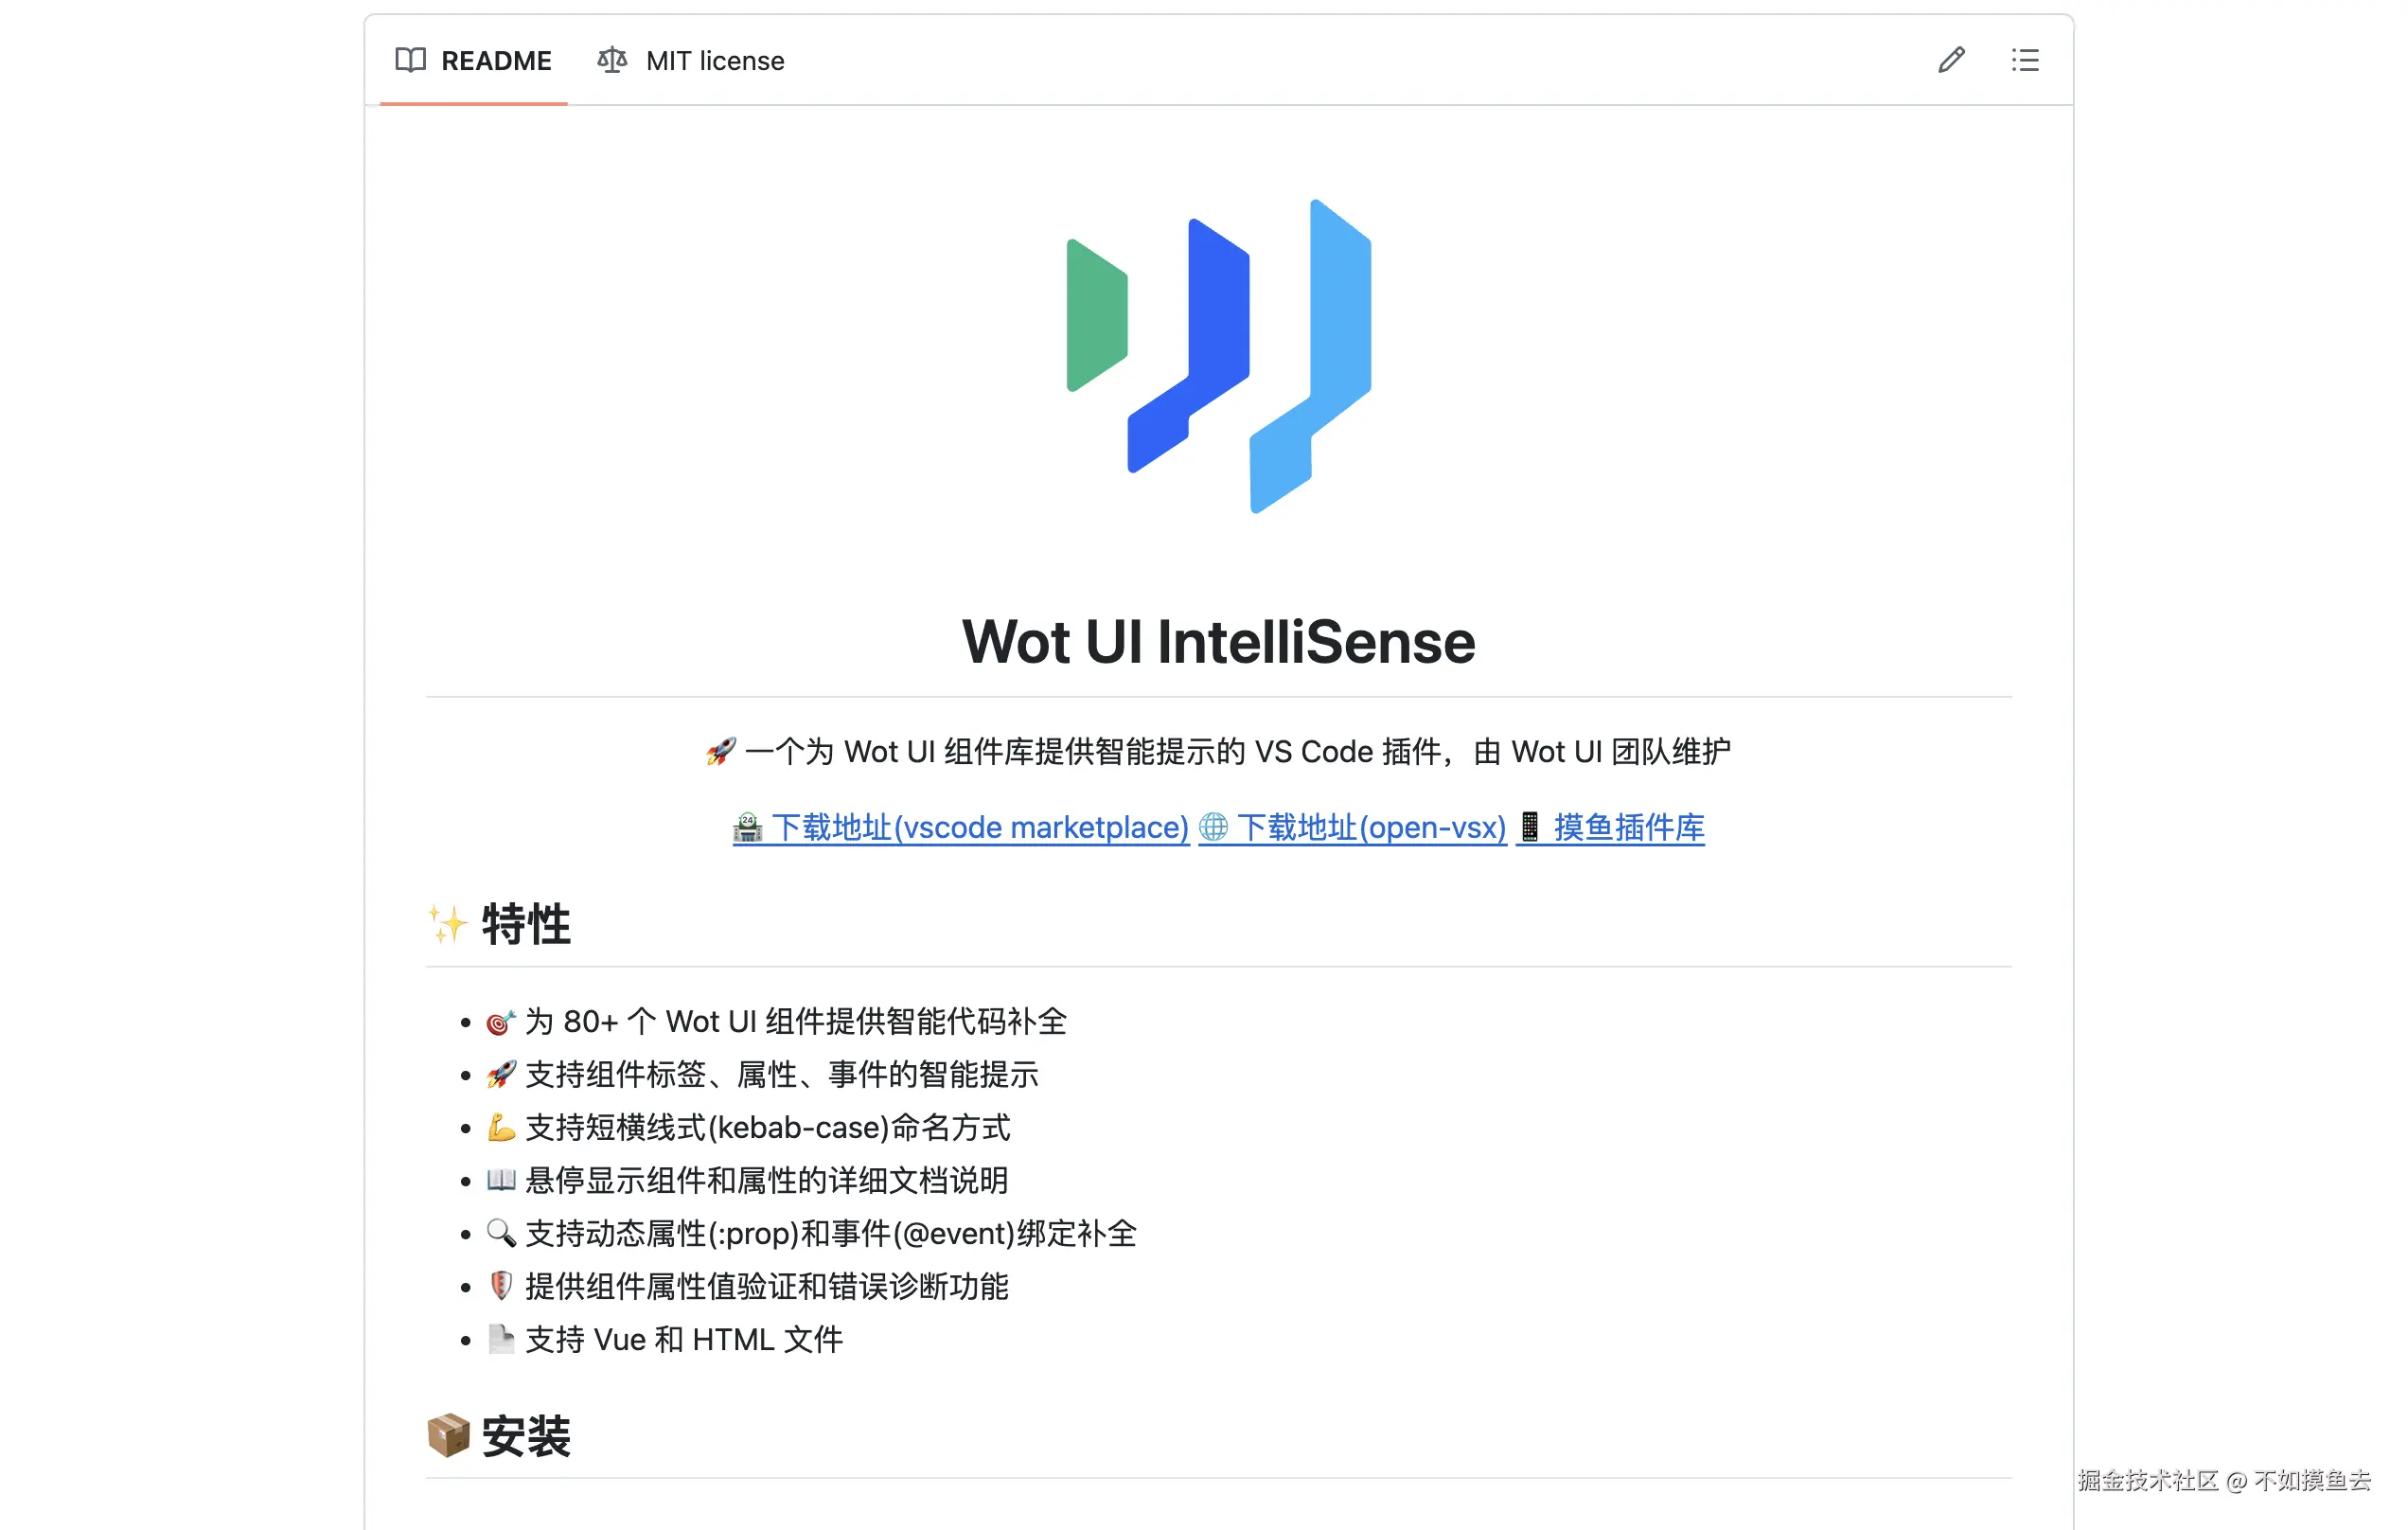Click the kebab-case naming feature line
The height and width of the screenshot is (1530, 2408).
coord(767,1128)
